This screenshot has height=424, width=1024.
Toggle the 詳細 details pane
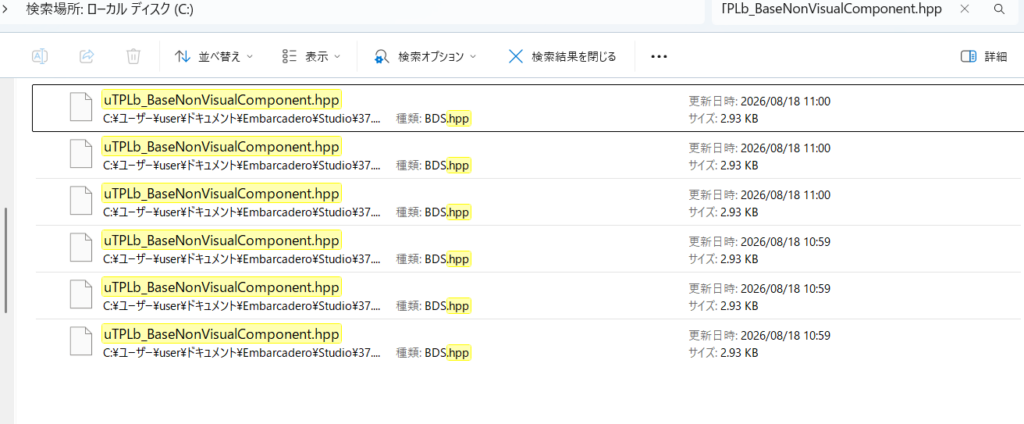coord(984,57)
